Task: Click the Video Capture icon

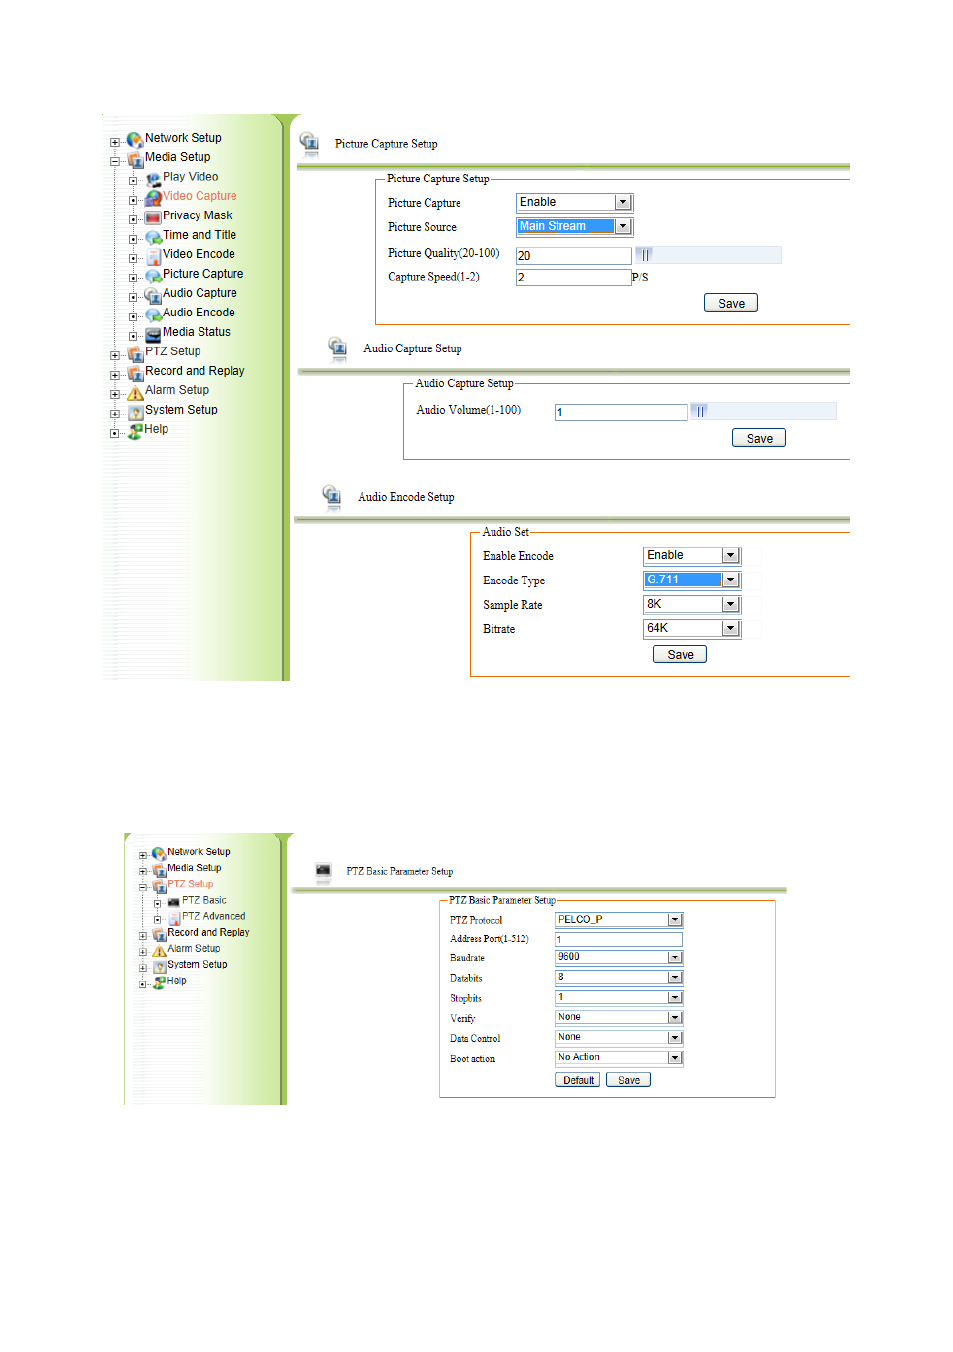Action: pyautogui.click(x=153, y=198)
